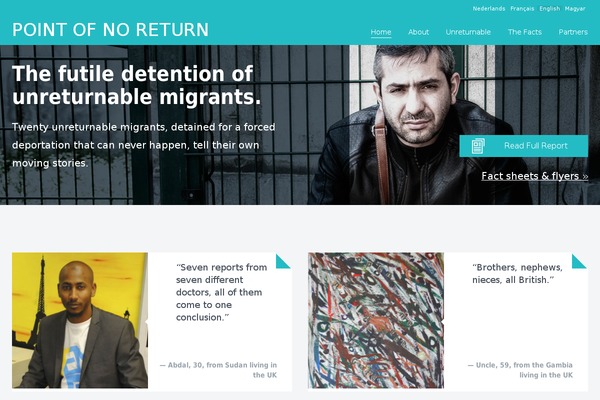Open the abstract painting thumbnail
Screen dimensions: 600x400
tap(376, 320)
